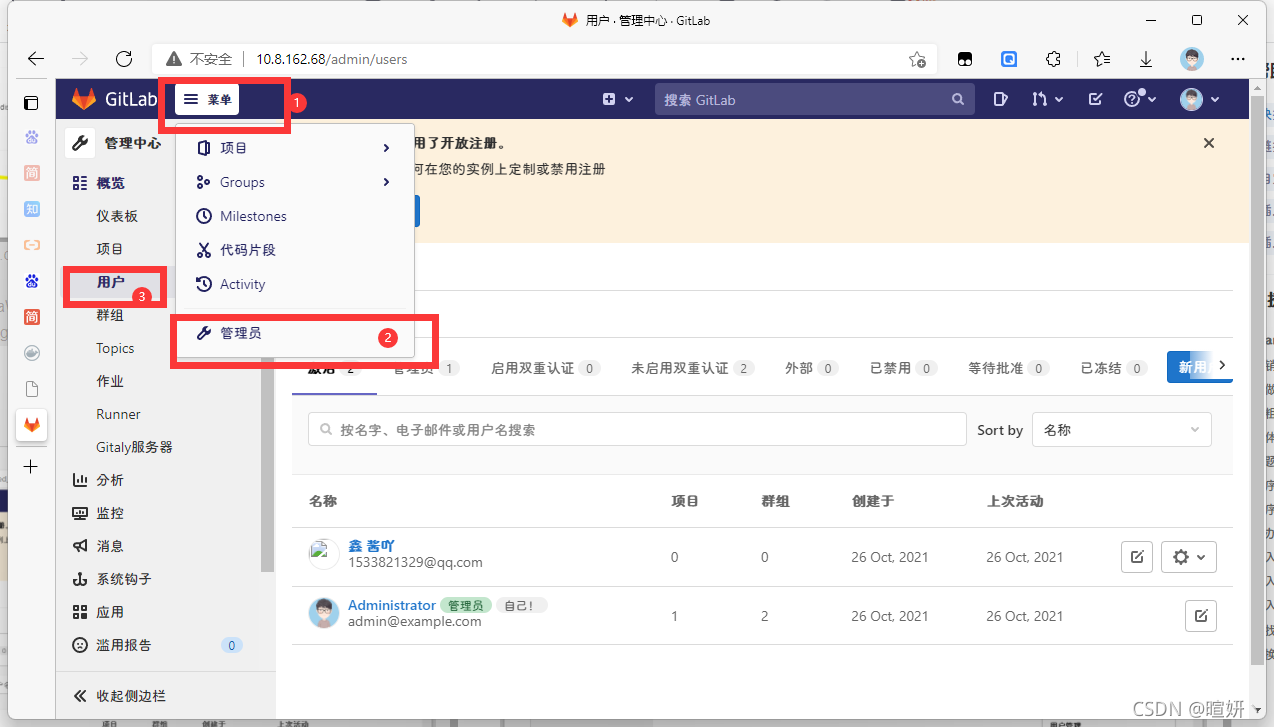
Task: Switch to the 启用双重认证 tab
Action: coord(545,368)
